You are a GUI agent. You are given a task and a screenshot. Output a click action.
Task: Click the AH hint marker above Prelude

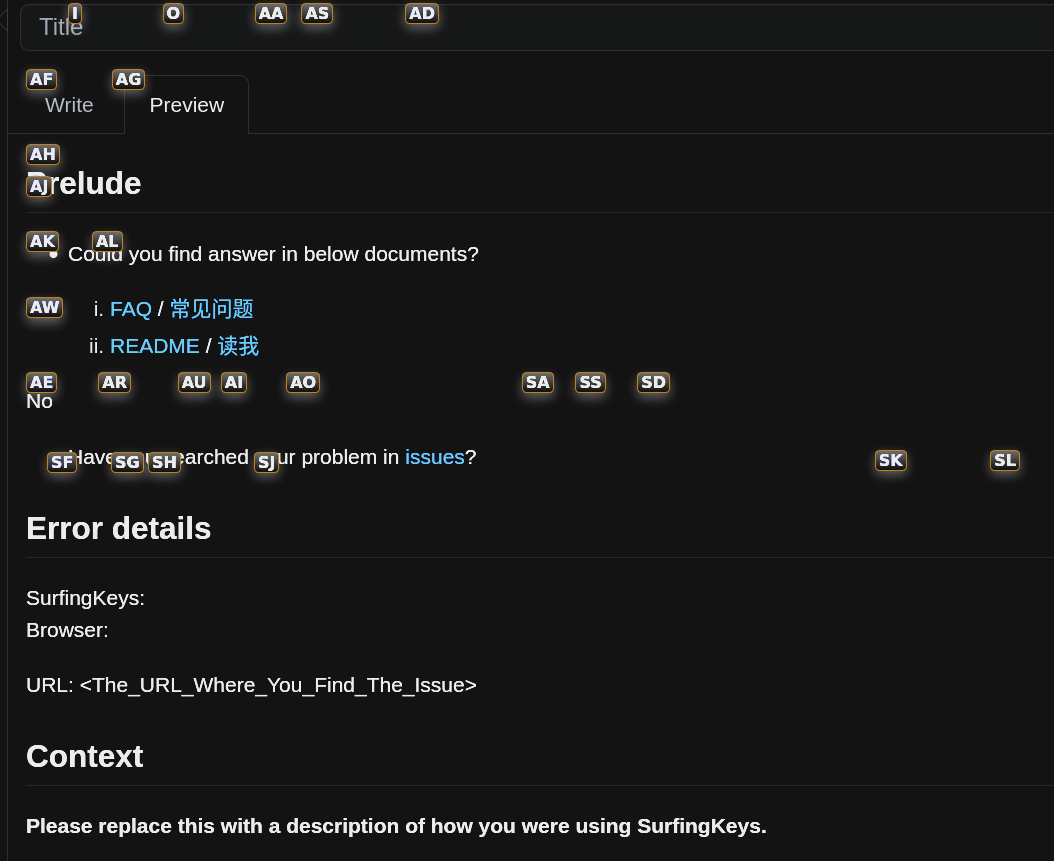42,154
